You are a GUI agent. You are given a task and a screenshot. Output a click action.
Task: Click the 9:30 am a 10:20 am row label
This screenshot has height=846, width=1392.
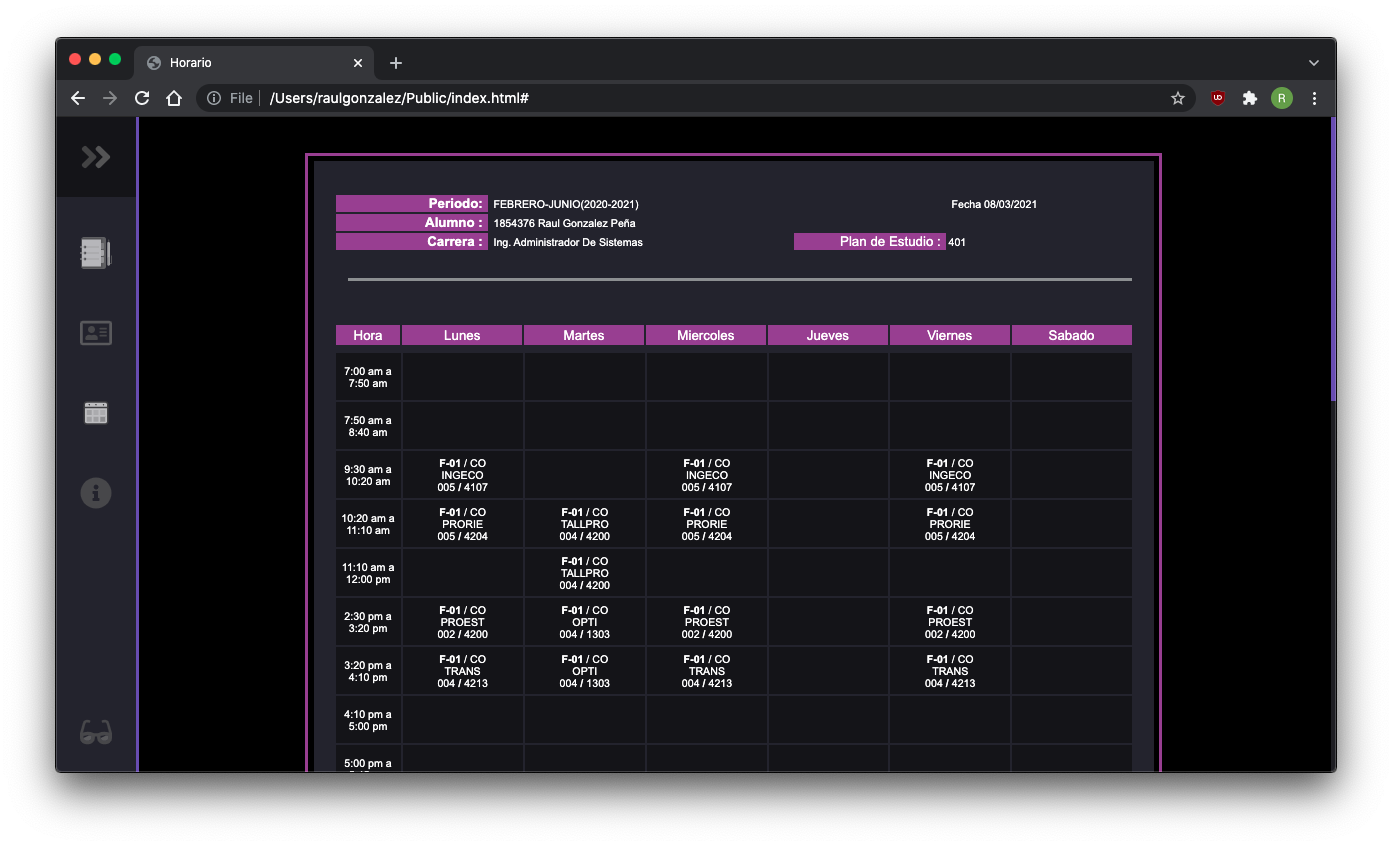coord(368,475)
